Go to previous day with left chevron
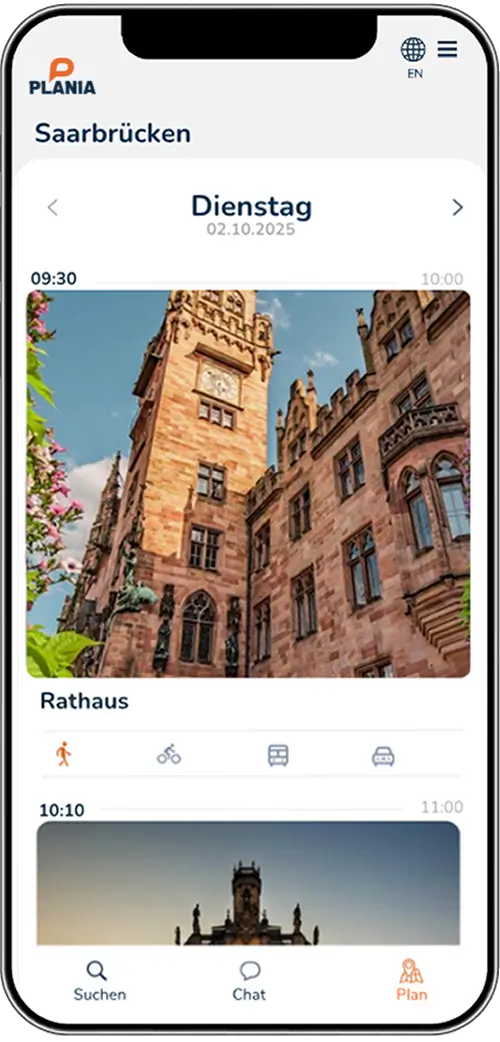This screenshot has height=1042, width=500. coord(53,208)
